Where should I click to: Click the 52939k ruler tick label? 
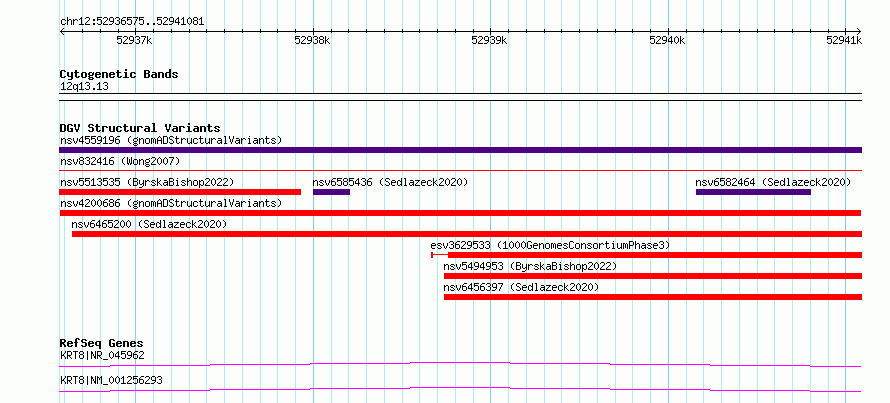(490, 40)
